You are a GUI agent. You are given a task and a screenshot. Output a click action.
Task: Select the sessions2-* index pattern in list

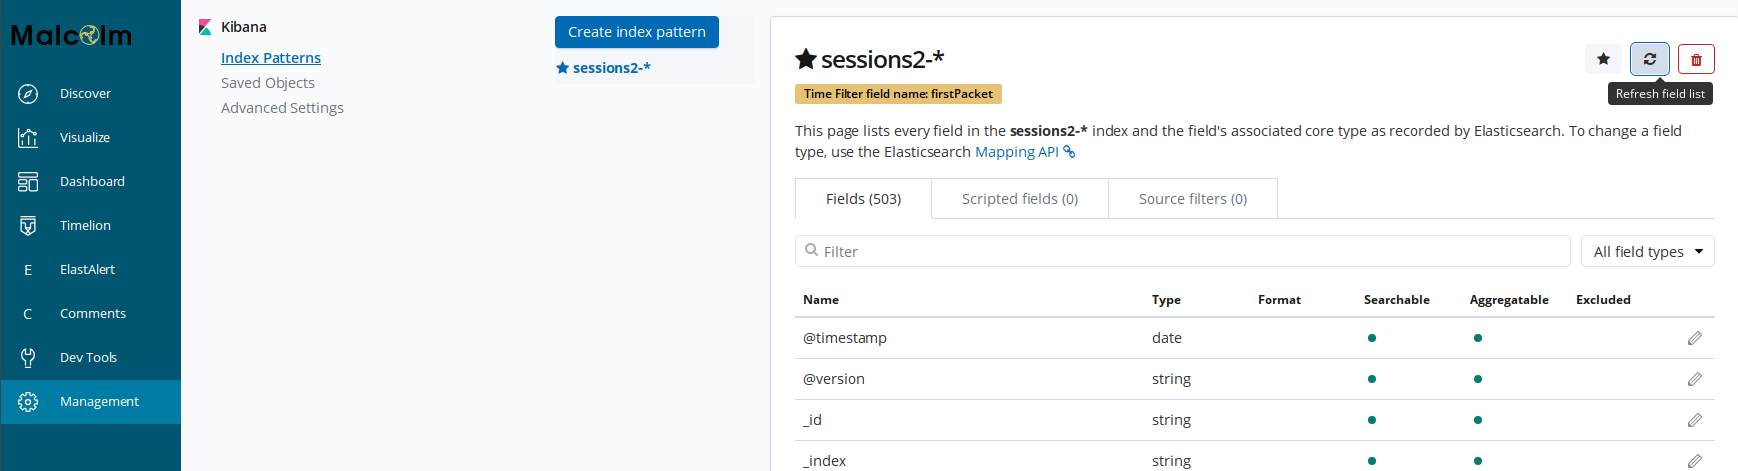click(x=611, y=68)
